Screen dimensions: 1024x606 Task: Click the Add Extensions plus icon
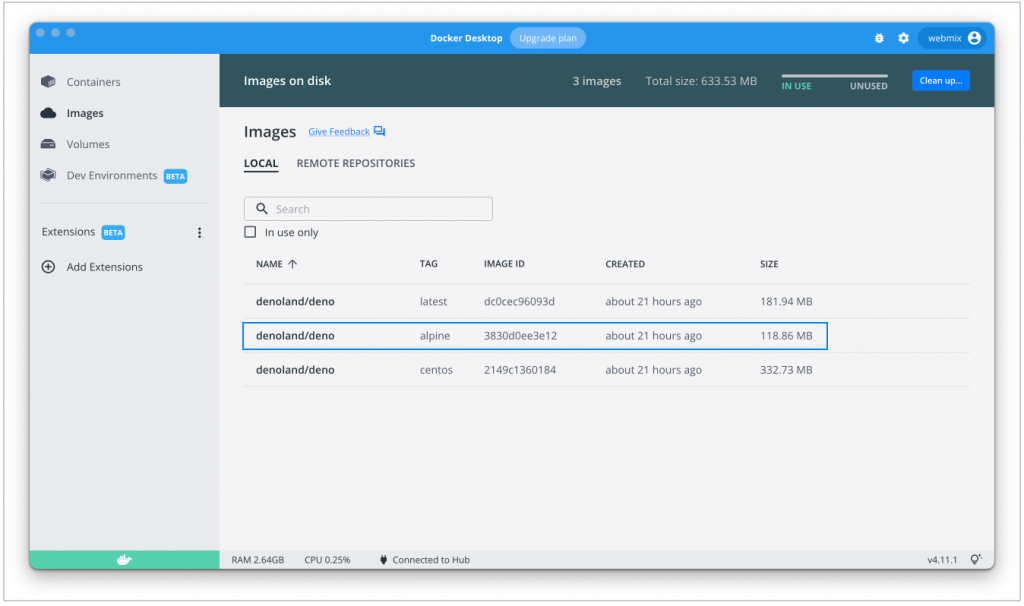pos(48,266)
